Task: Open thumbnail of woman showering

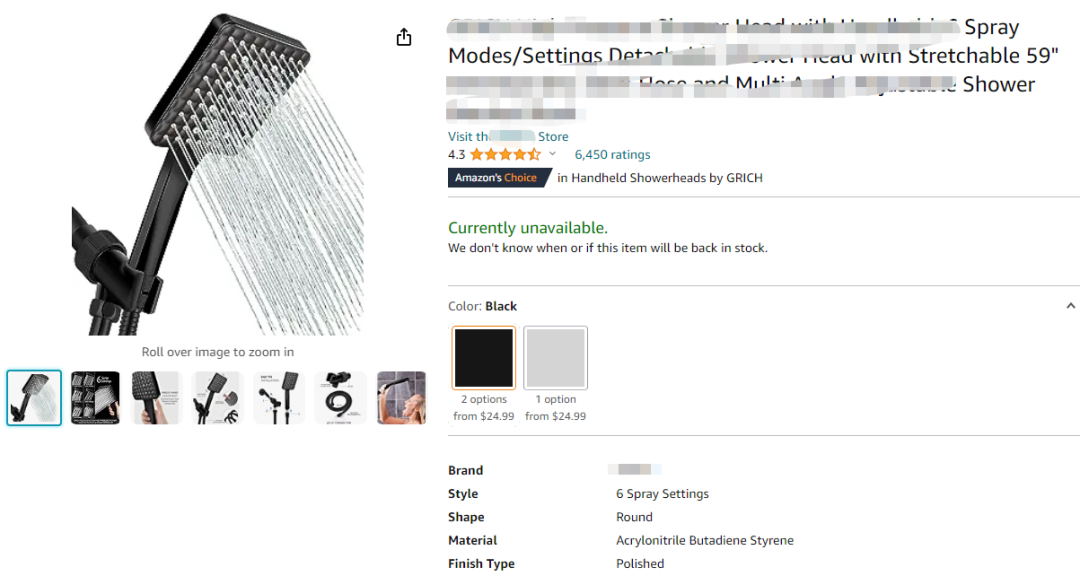Action: 401,398
